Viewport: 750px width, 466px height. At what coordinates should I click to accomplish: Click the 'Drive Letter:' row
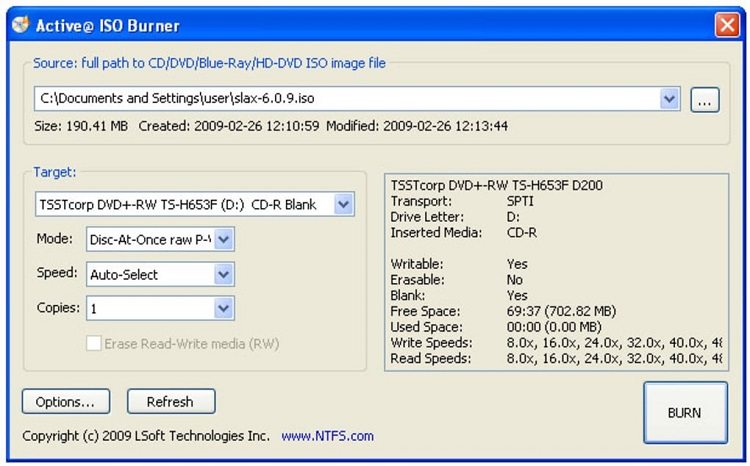pos(455,217)
